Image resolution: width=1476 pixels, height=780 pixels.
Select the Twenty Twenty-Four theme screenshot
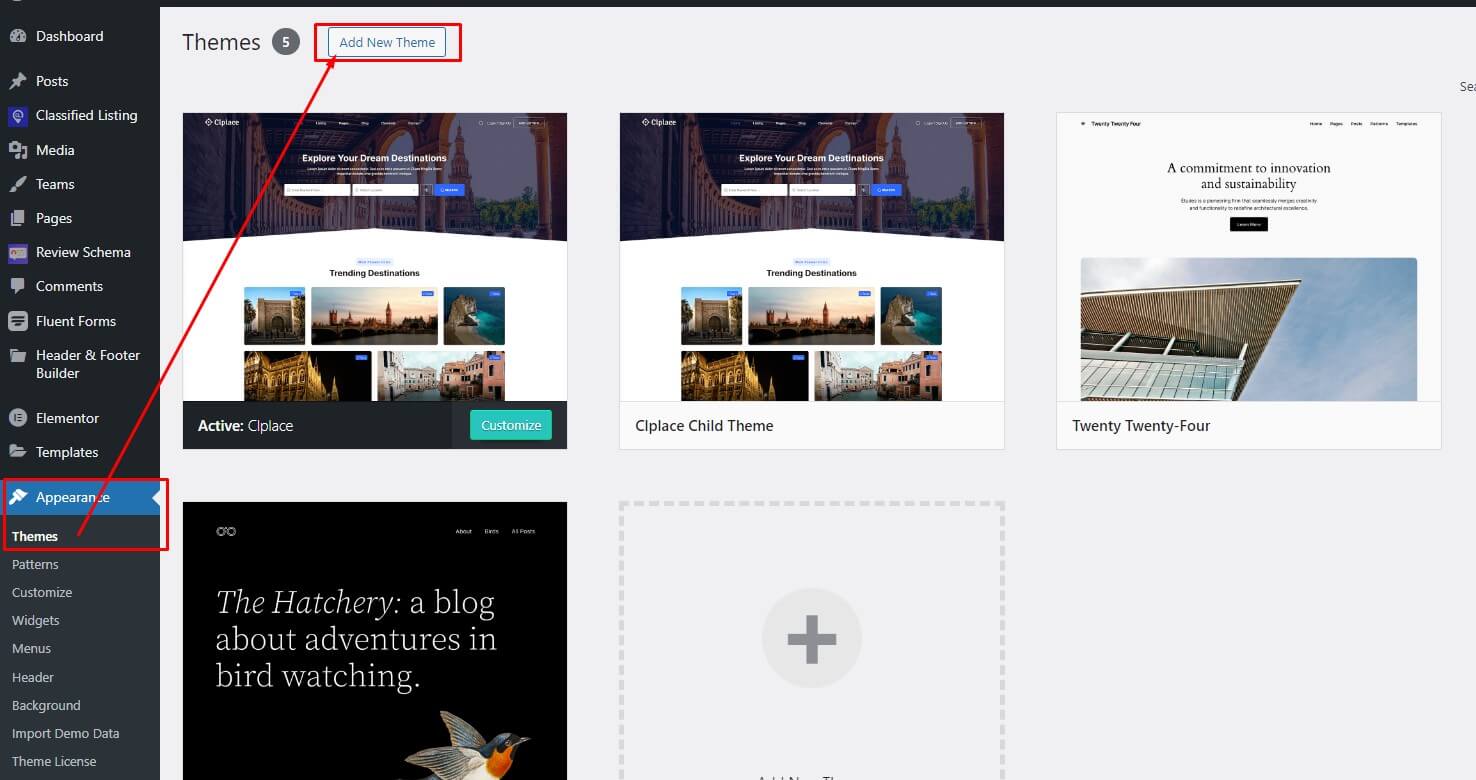click(1249, 257)
